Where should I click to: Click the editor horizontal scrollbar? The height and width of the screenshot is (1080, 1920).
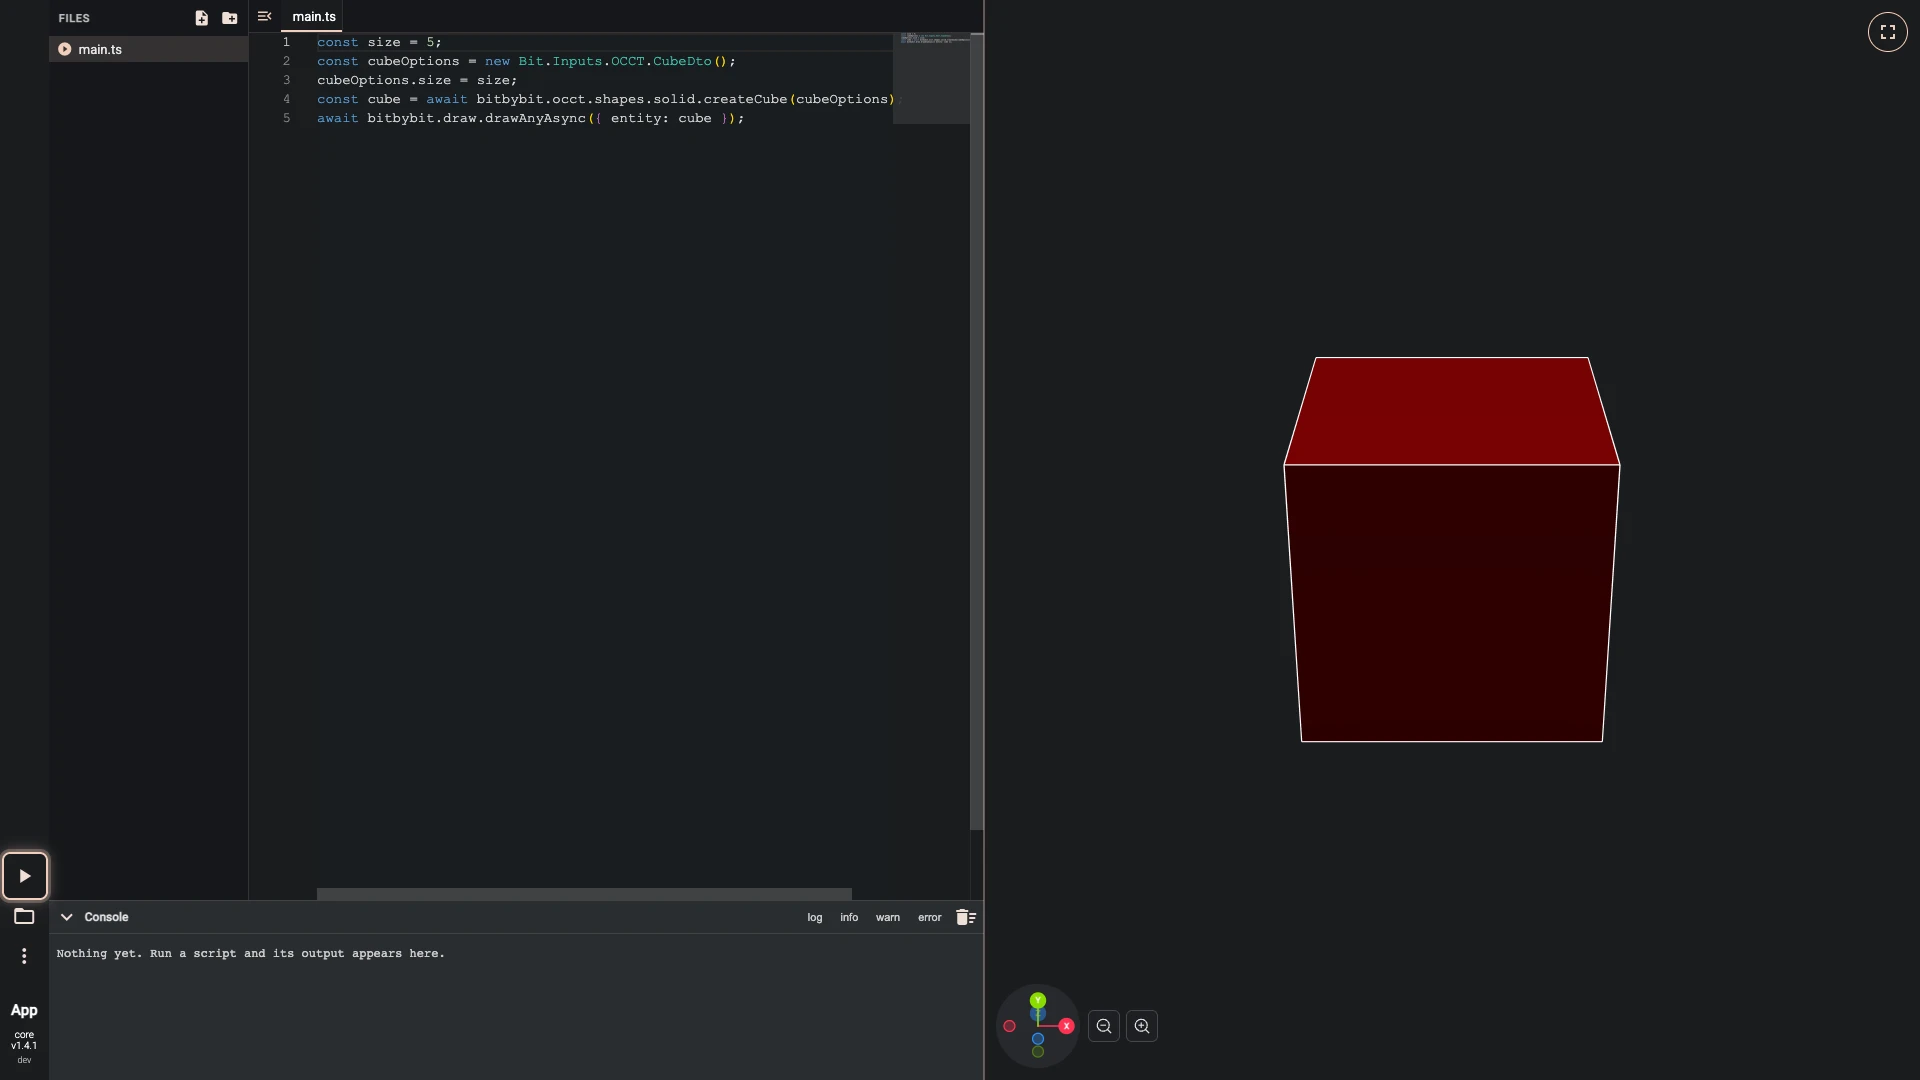(584, 894)
